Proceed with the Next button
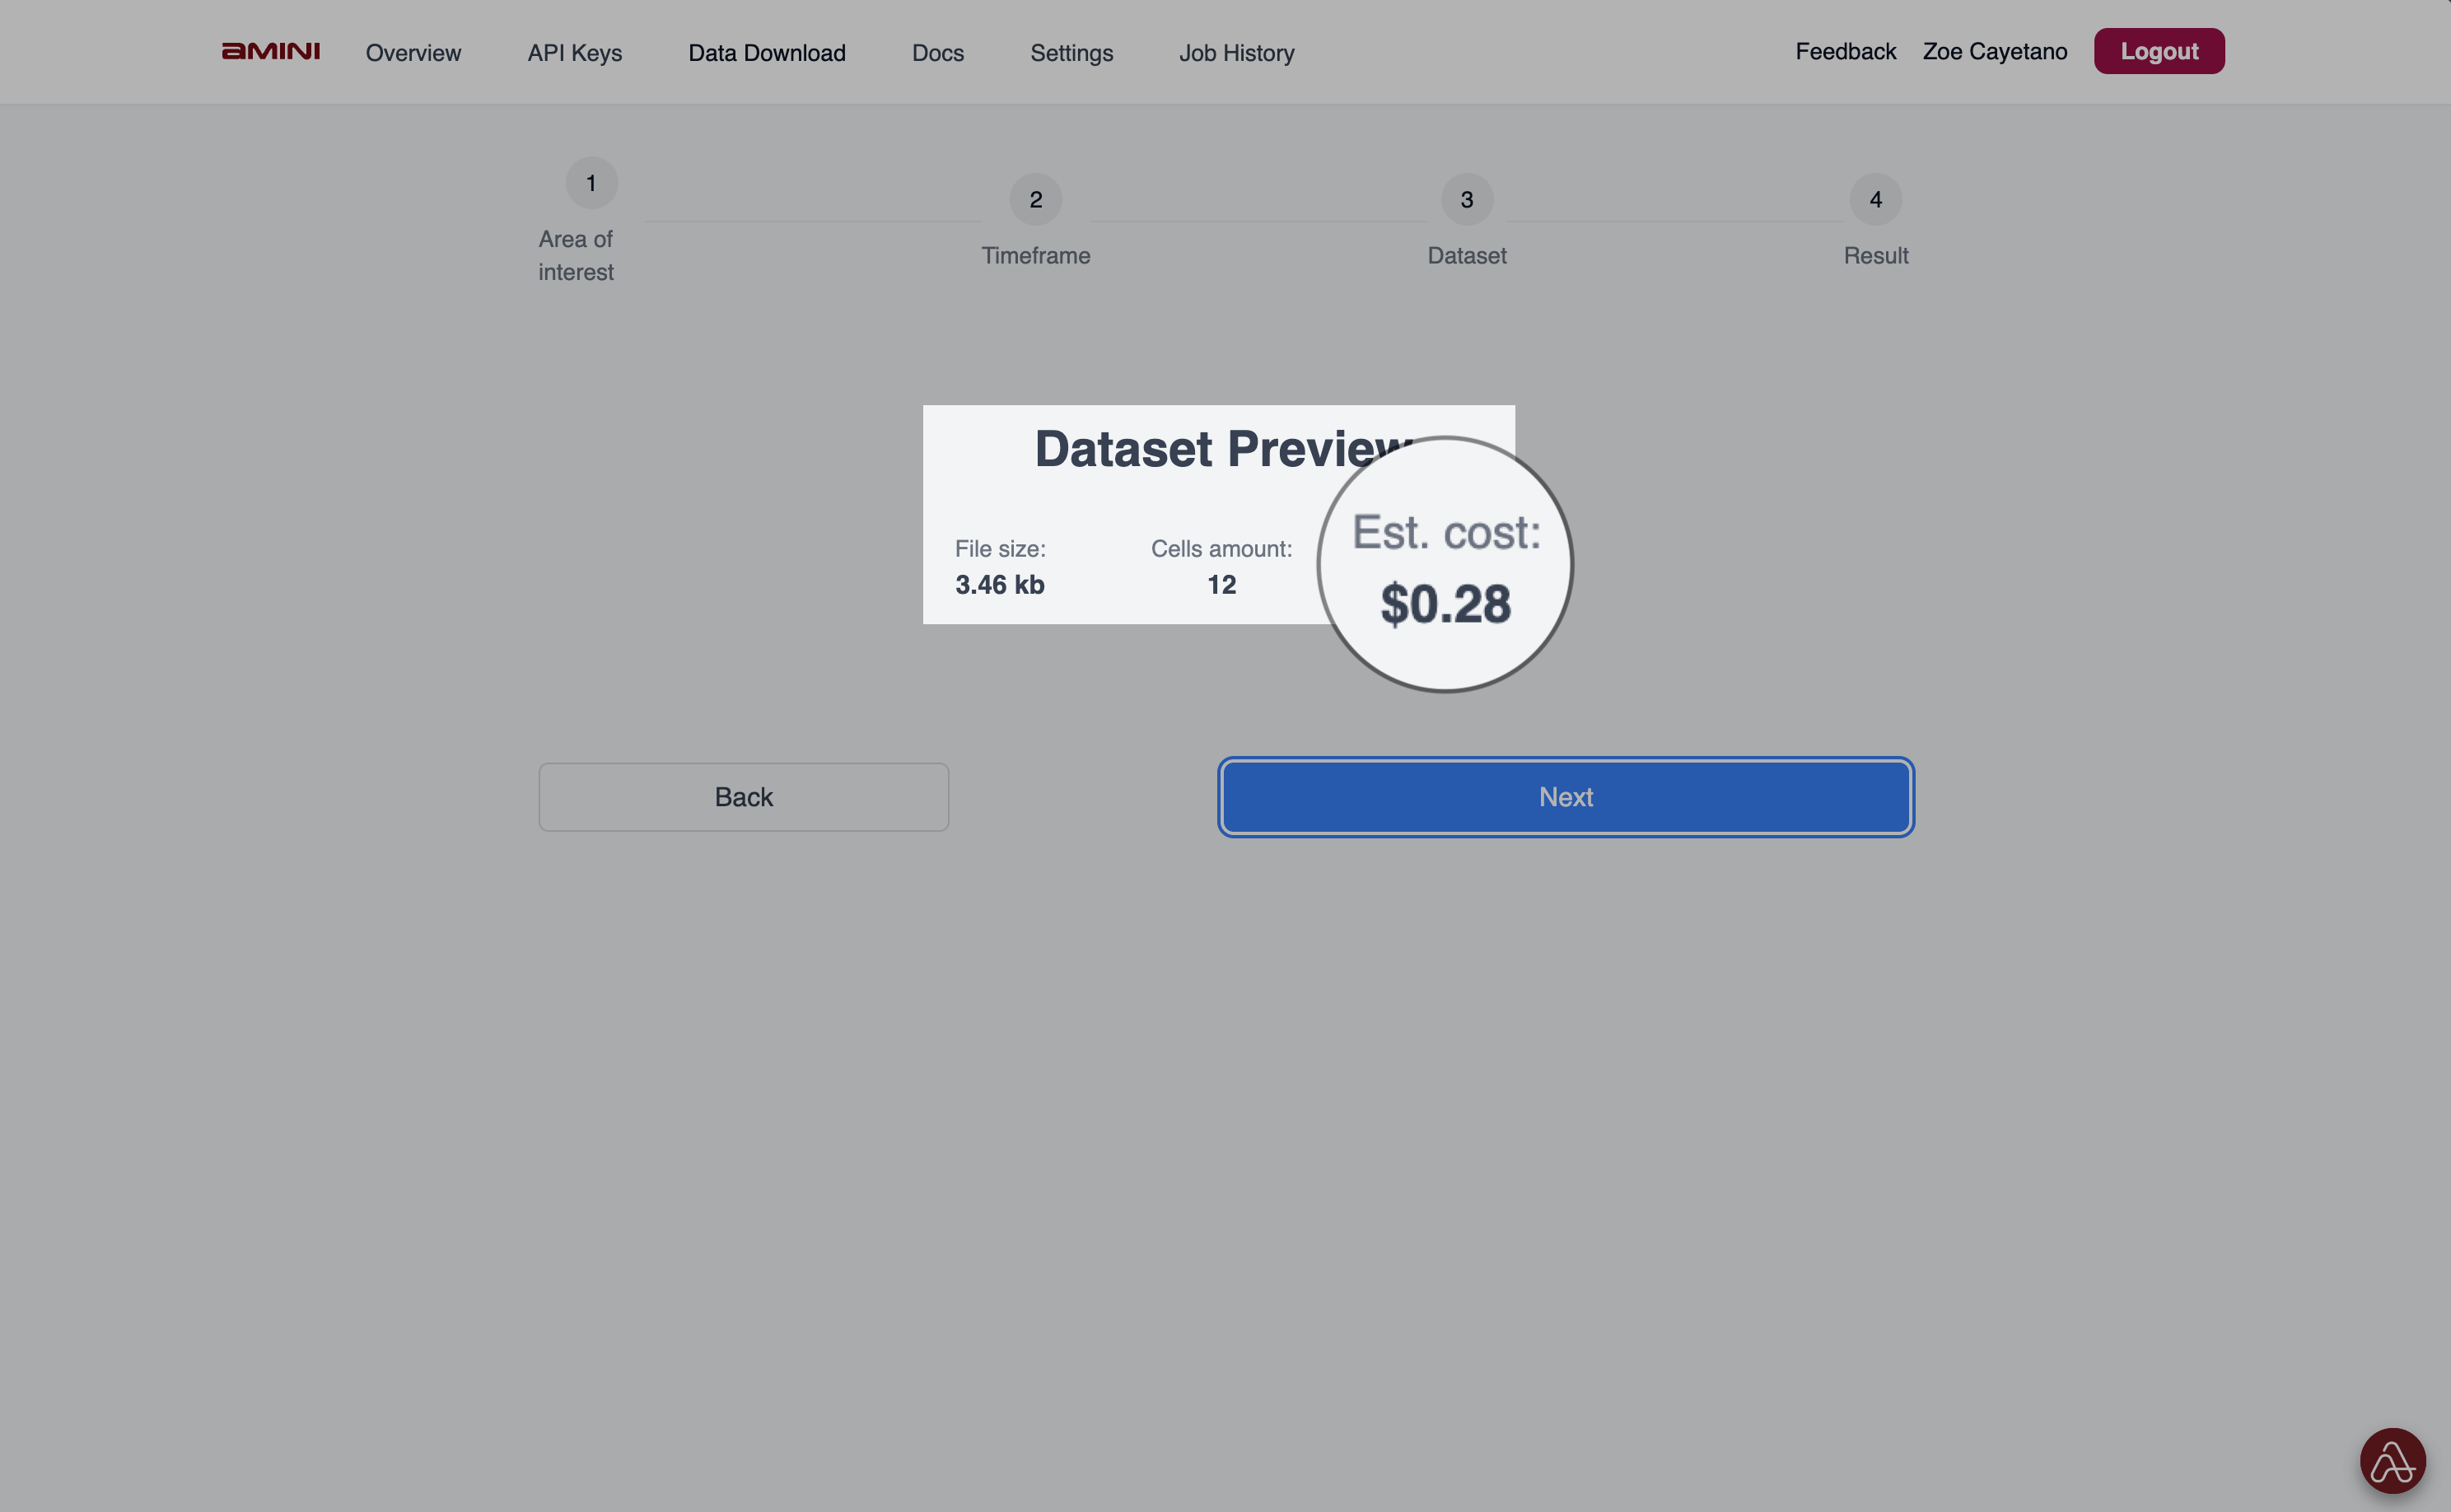Screen dimensions: 2451x1512 click(x=1565, y=797)
